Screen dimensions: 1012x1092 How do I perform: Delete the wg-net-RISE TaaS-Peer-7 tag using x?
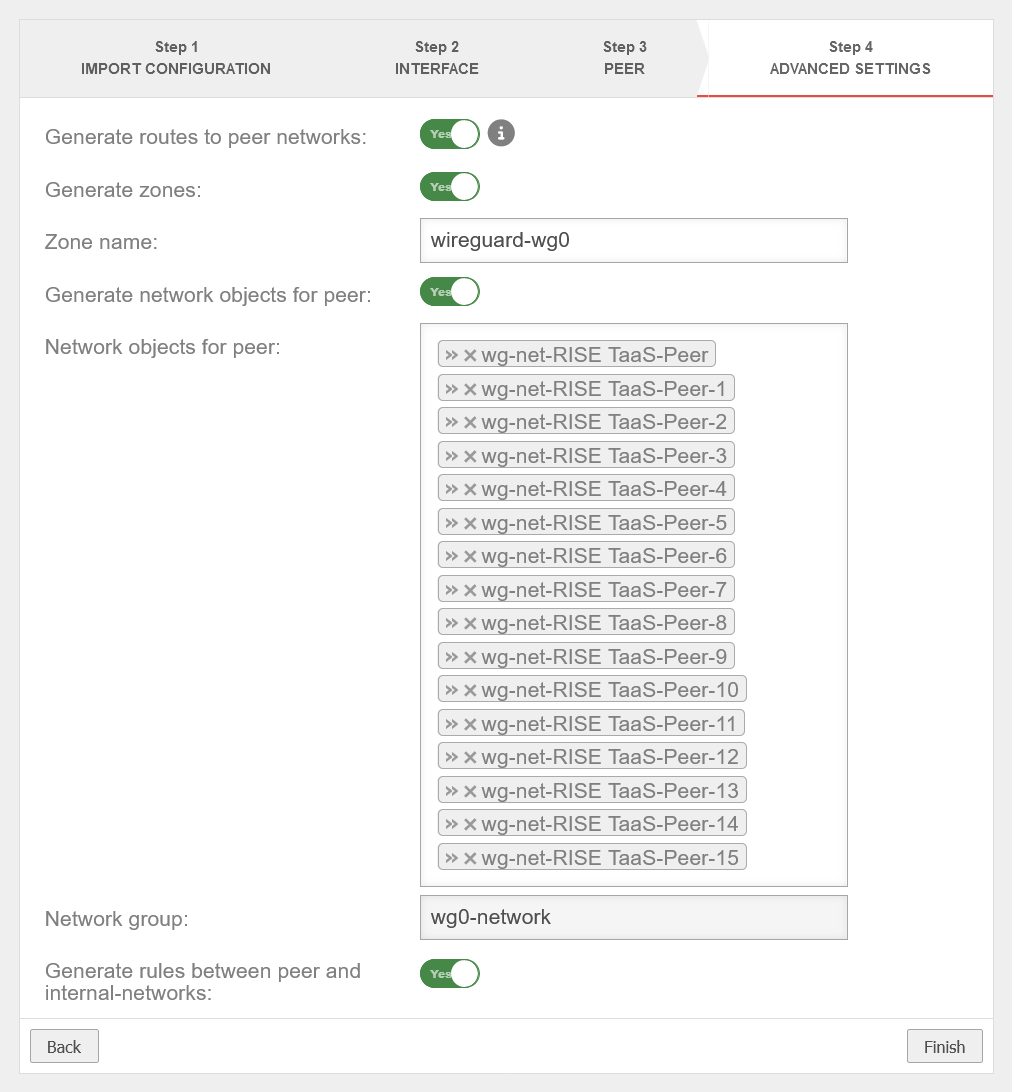470,590
